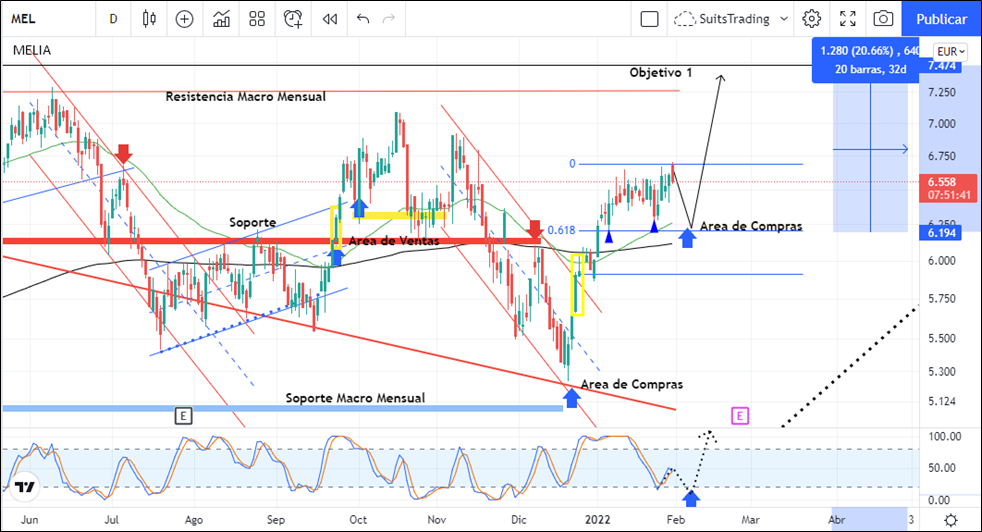Image resolution: width=982 pixels, height=532 pixels.
Task: Open the indicator templates grid icon
Action: [x=257, y=18]
